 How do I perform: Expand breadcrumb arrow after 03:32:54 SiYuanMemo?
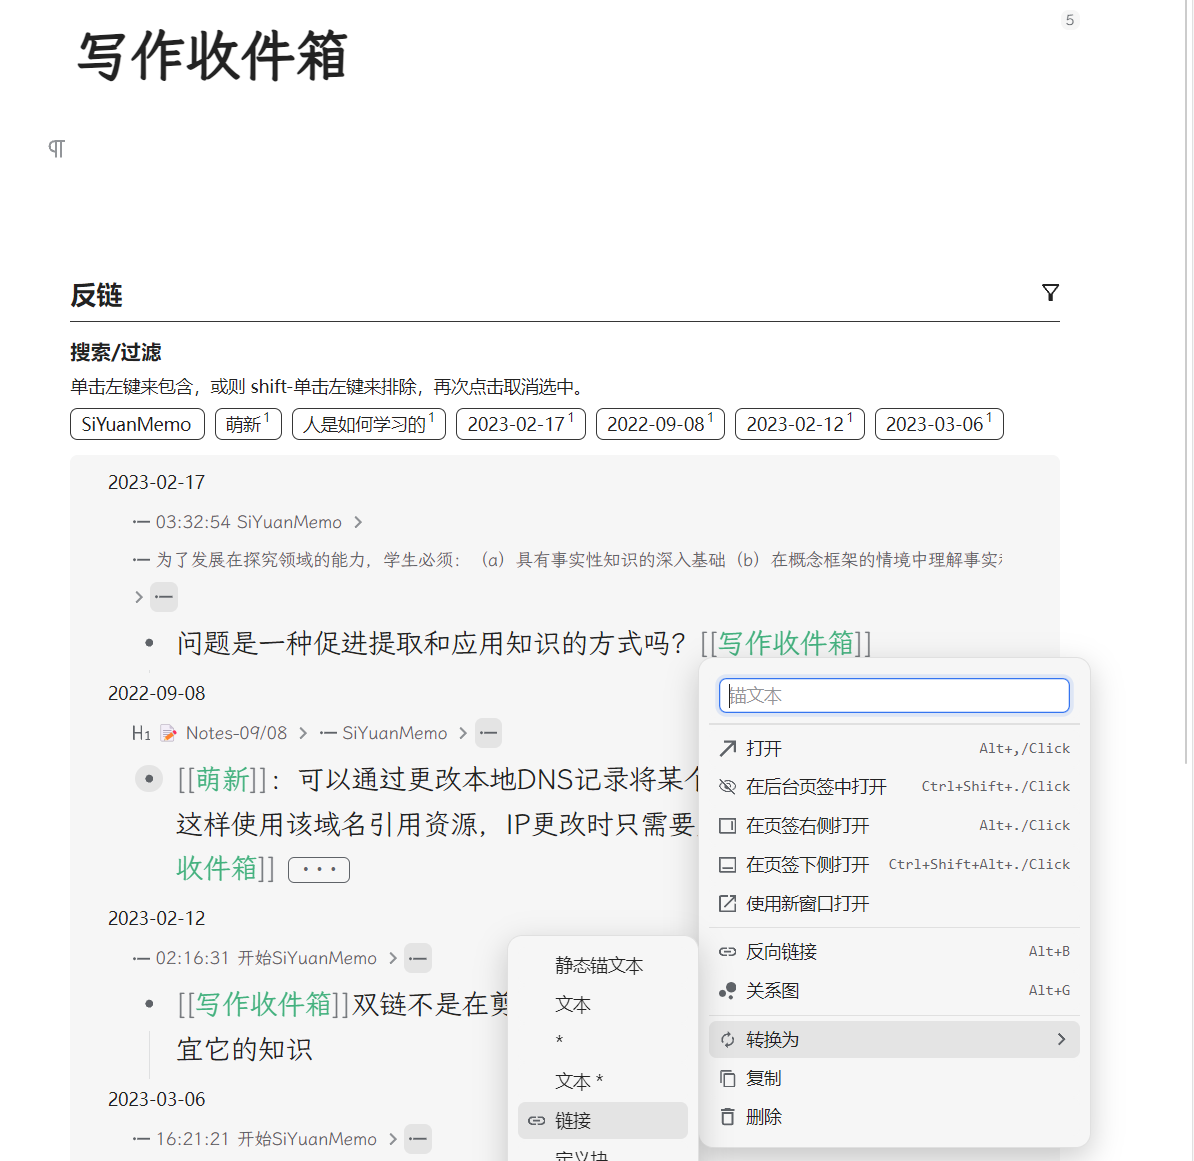tap(358, 522)
